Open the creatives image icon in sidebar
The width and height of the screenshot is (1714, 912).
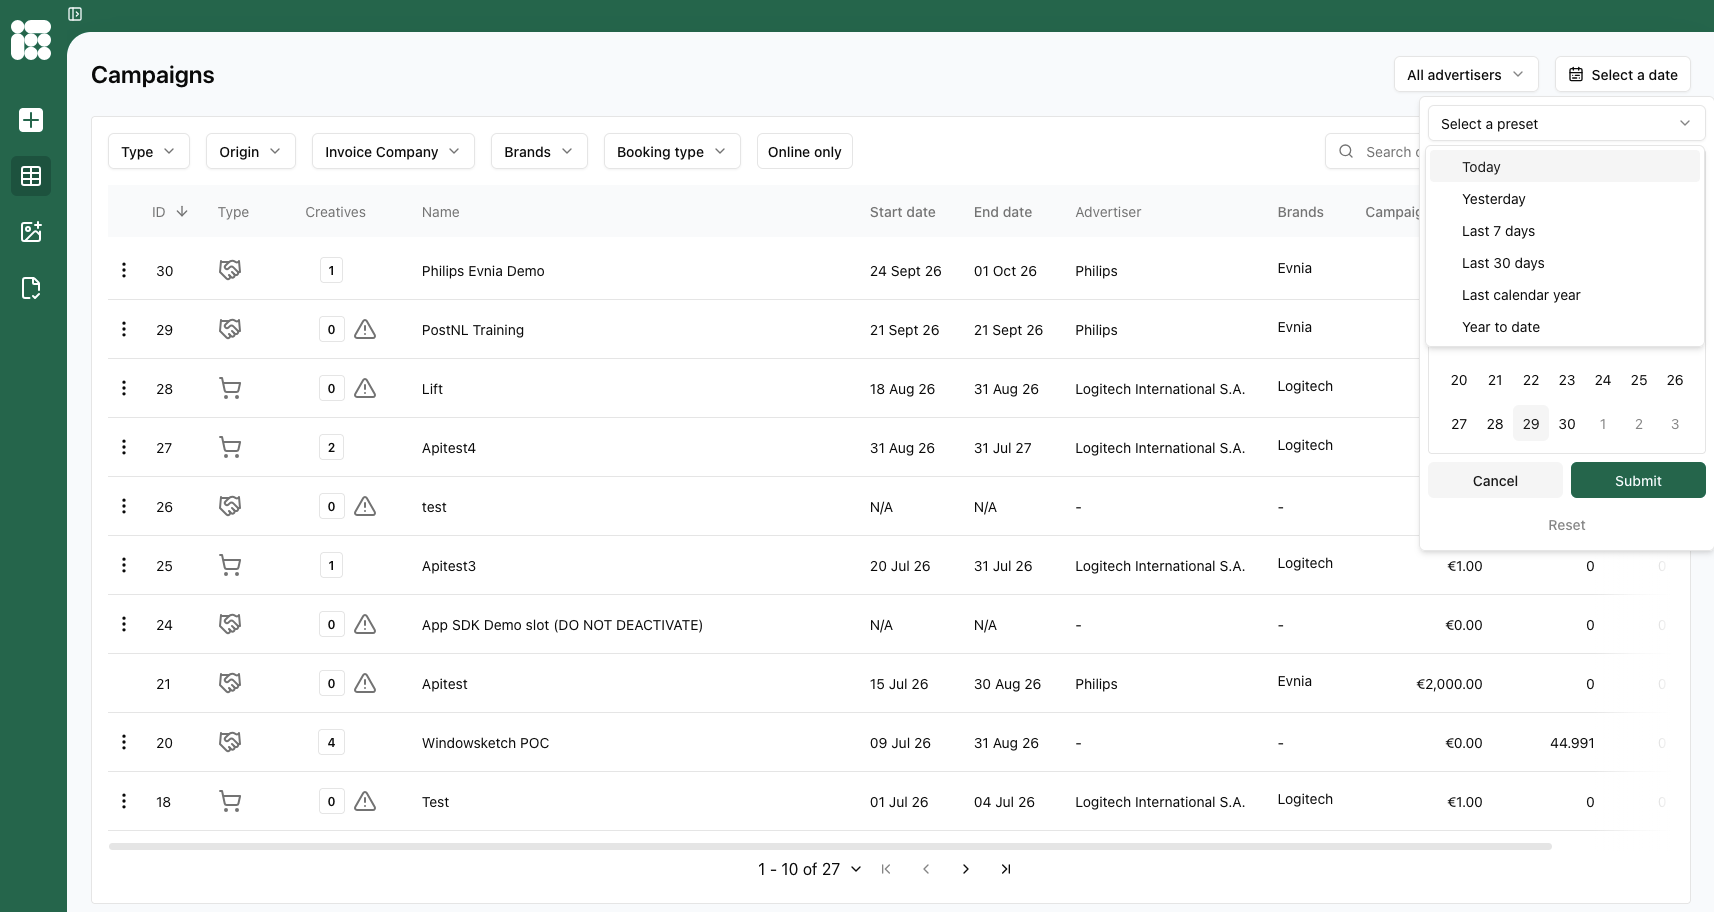click(x=31, y=232)
